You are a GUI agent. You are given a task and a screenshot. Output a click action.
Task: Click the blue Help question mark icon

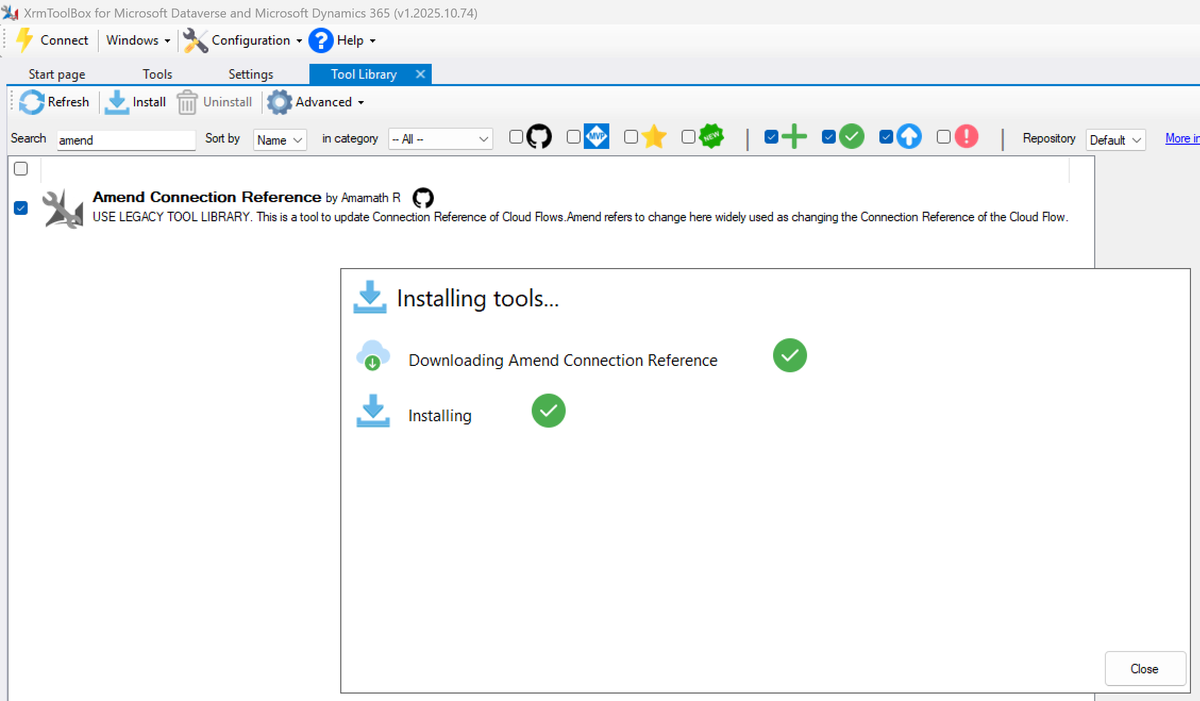(x=320, y=40)
